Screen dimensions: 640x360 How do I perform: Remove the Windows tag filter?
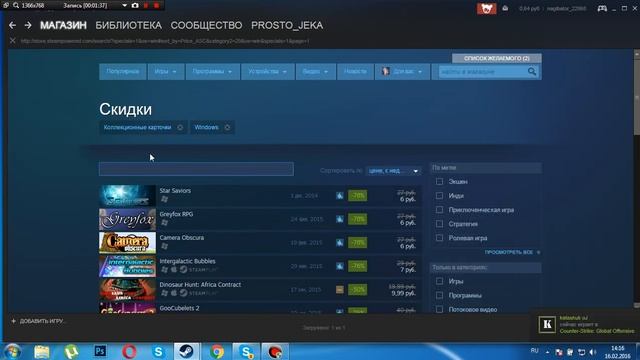[x=227, y=127]
